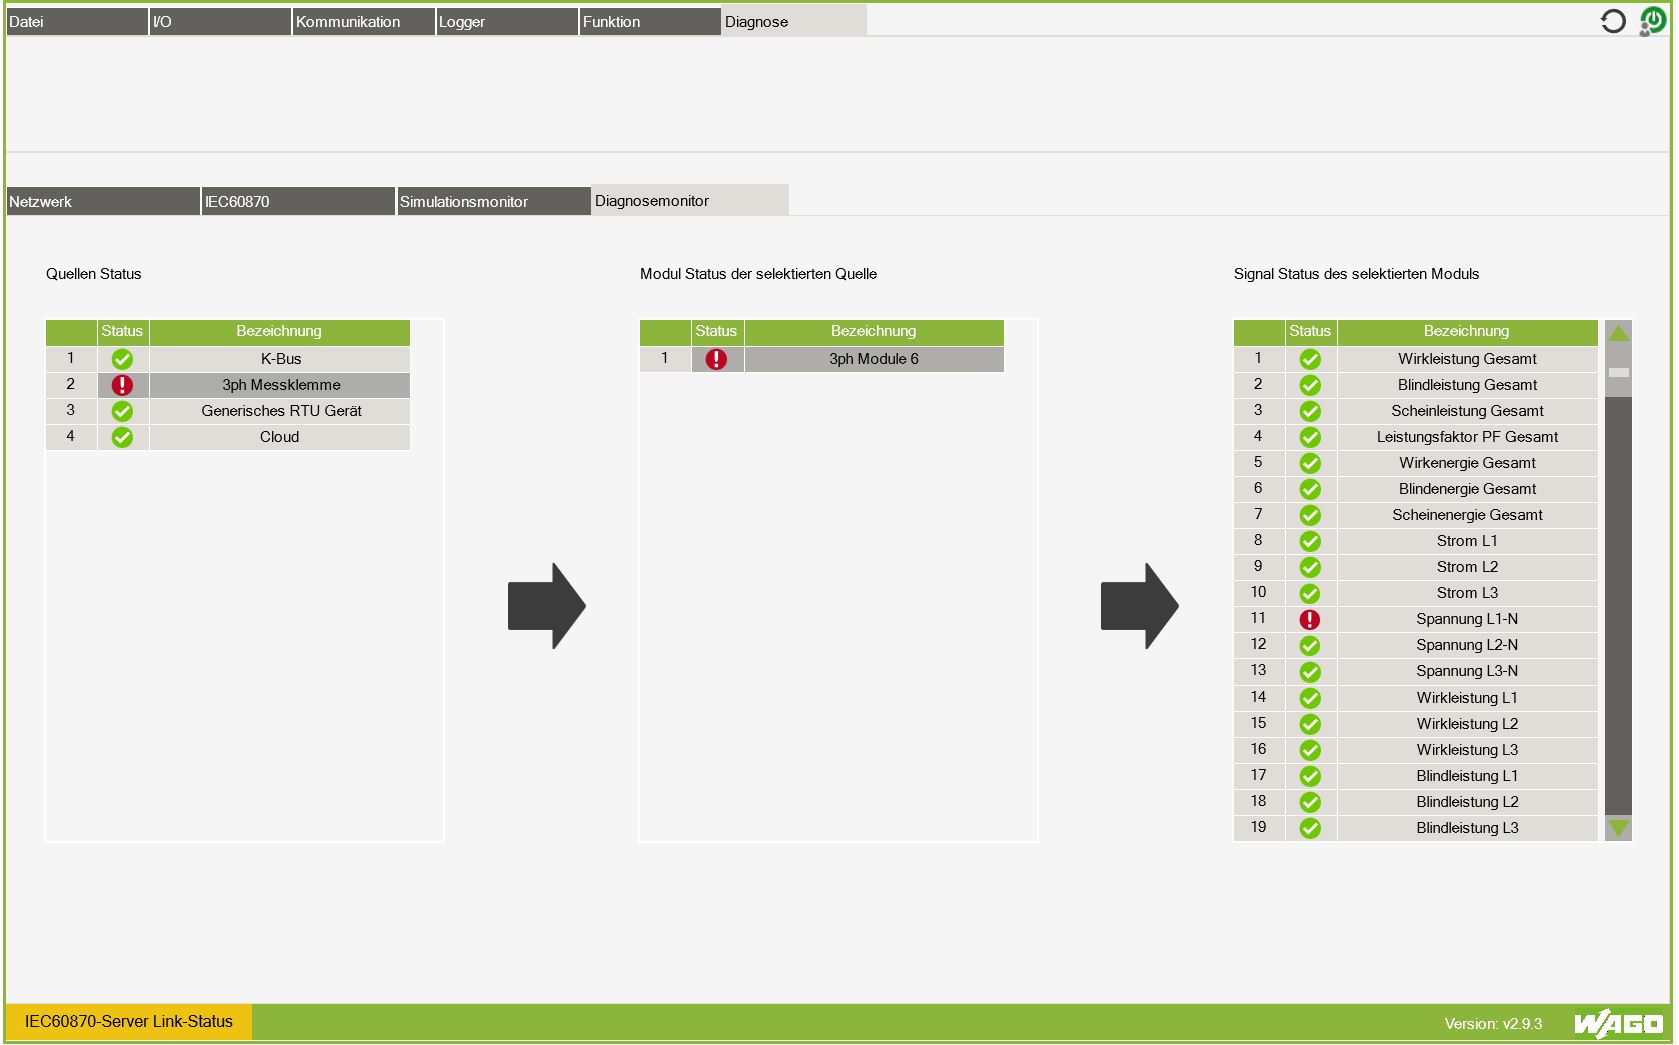Open the Kommunikation menu
1679x1045 pixels.
tap(364, 22)
